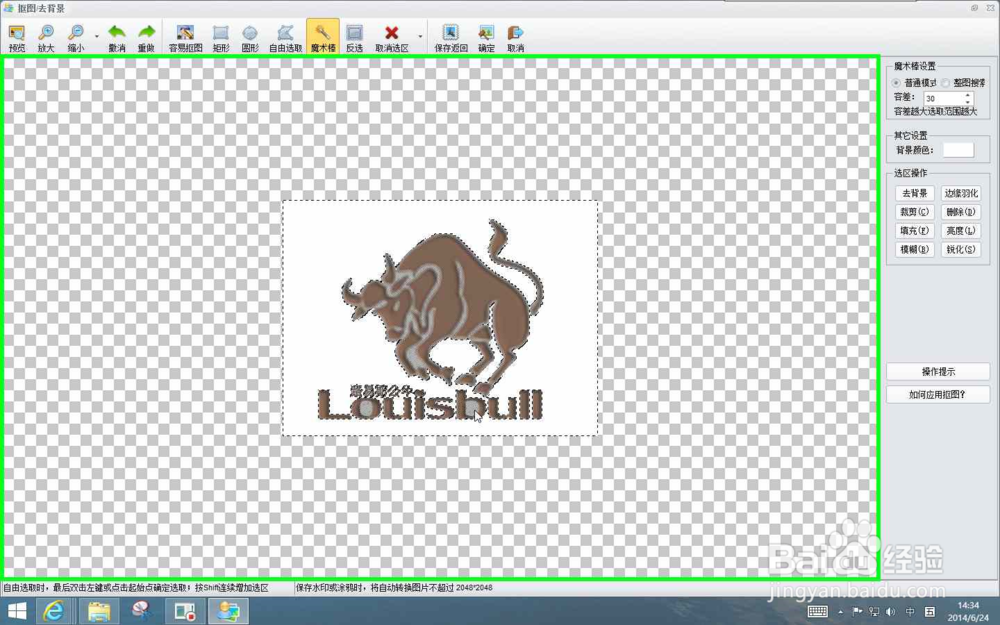Undo with the 撤消 green arrow
Screen dimensions: 1000x625
coord(117,38)
